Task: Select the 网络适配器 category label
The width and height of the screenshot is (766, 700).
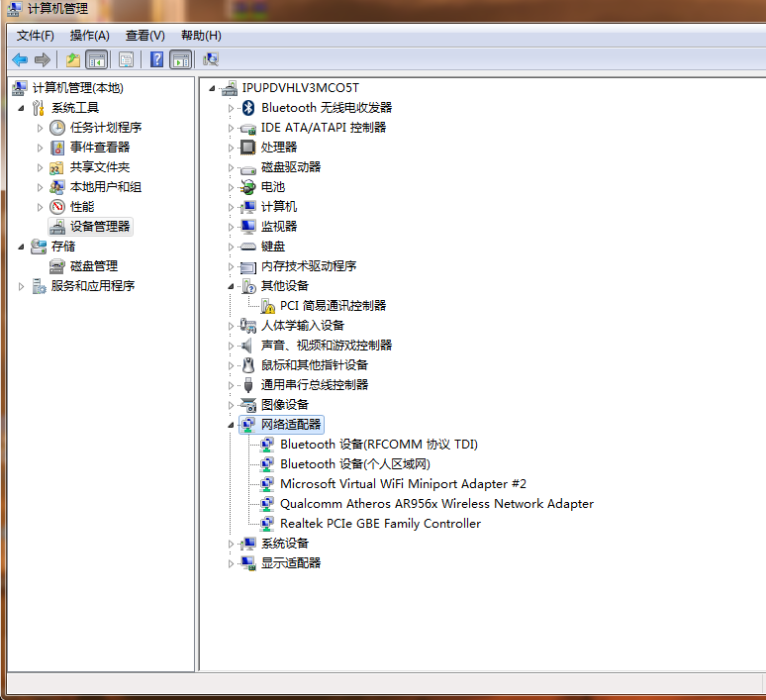Action: pyautogui.click(x=291, y=424)
